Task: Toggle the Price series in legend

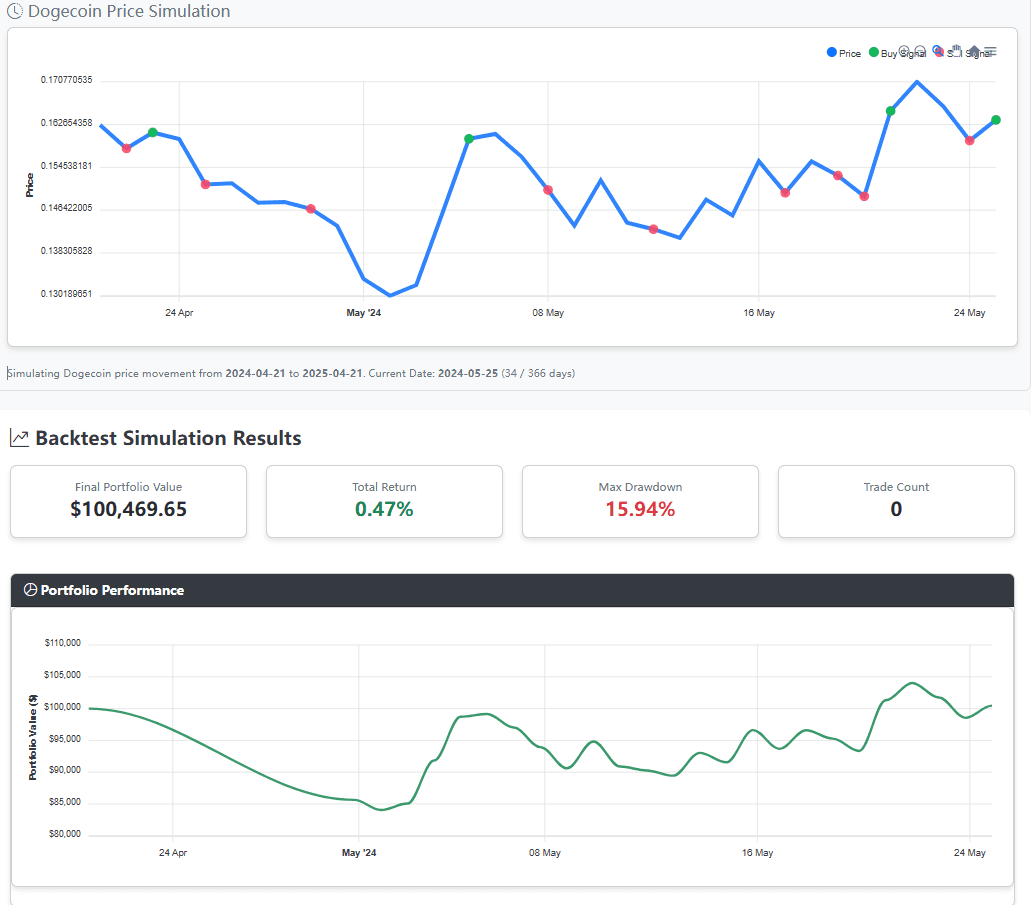Action: (844, 53)
